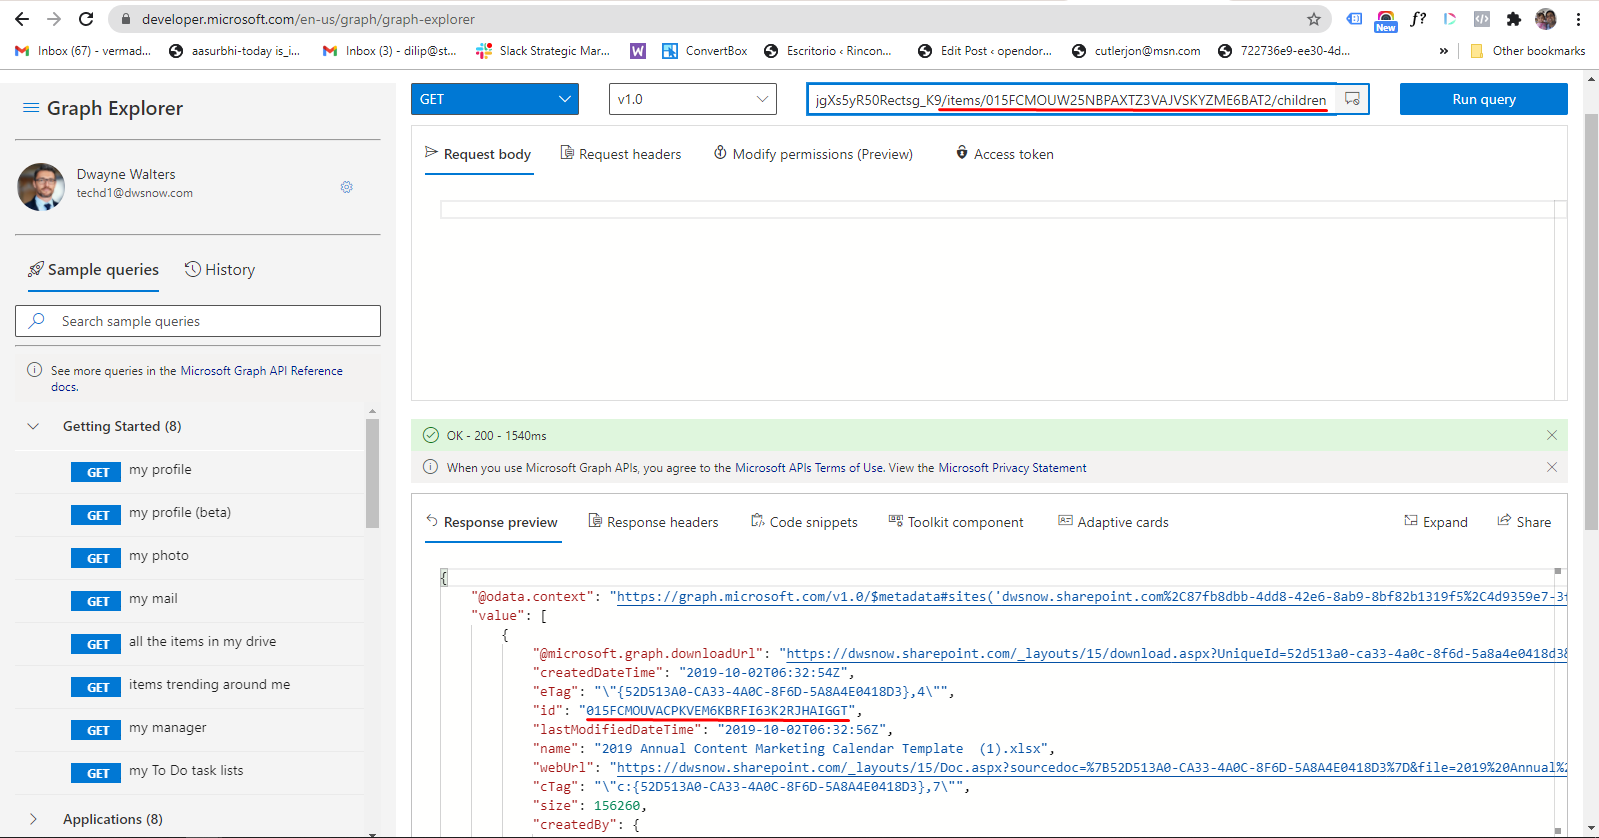Viewport: 1599px width, 838px height.
Task: Open the Microsoft APIs Terms of Use link
Action: click(x=810, y=468)
